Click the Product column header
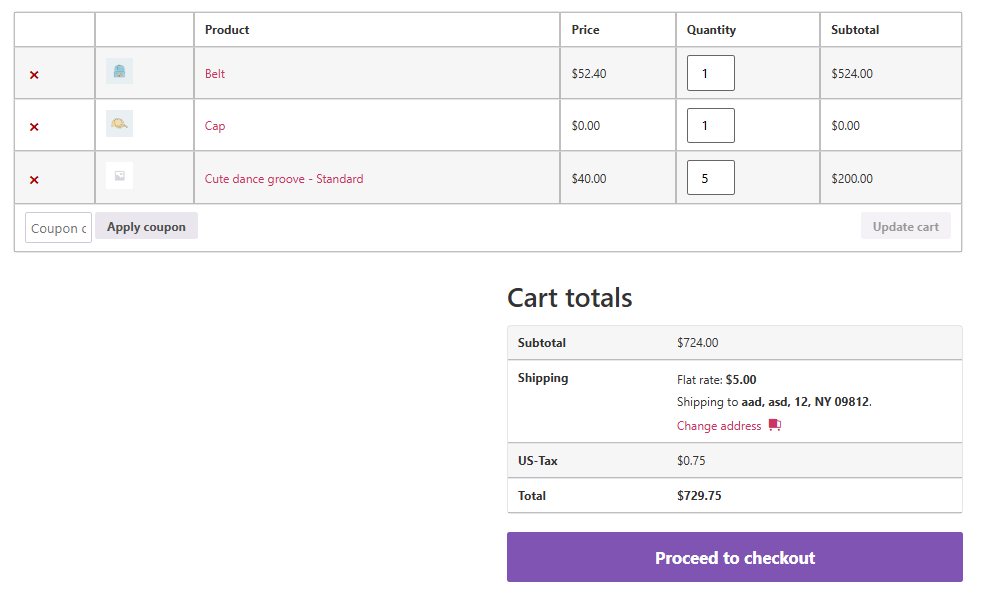This screenshot has height=606, width=983. tap(227, 30)
